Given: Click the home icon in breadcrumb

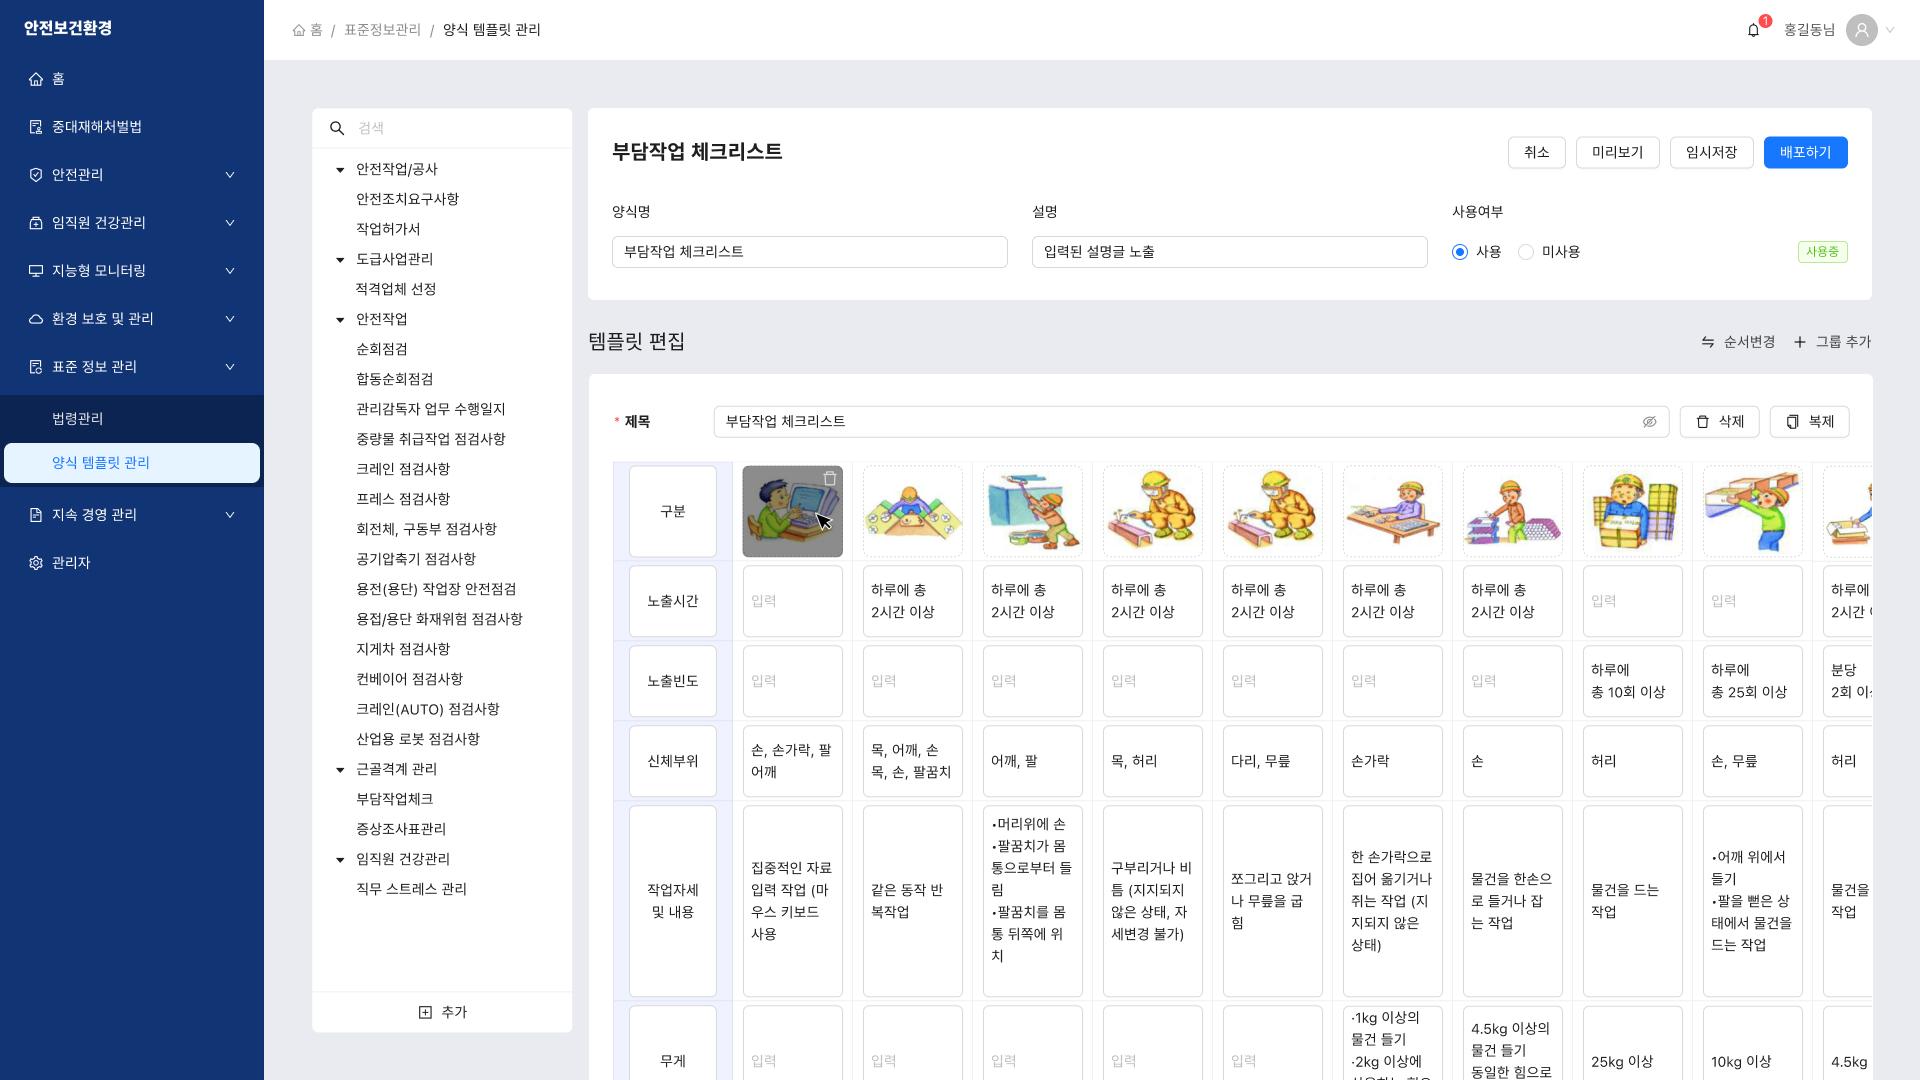Looking at the screenshot, I should tap(299, 30).
